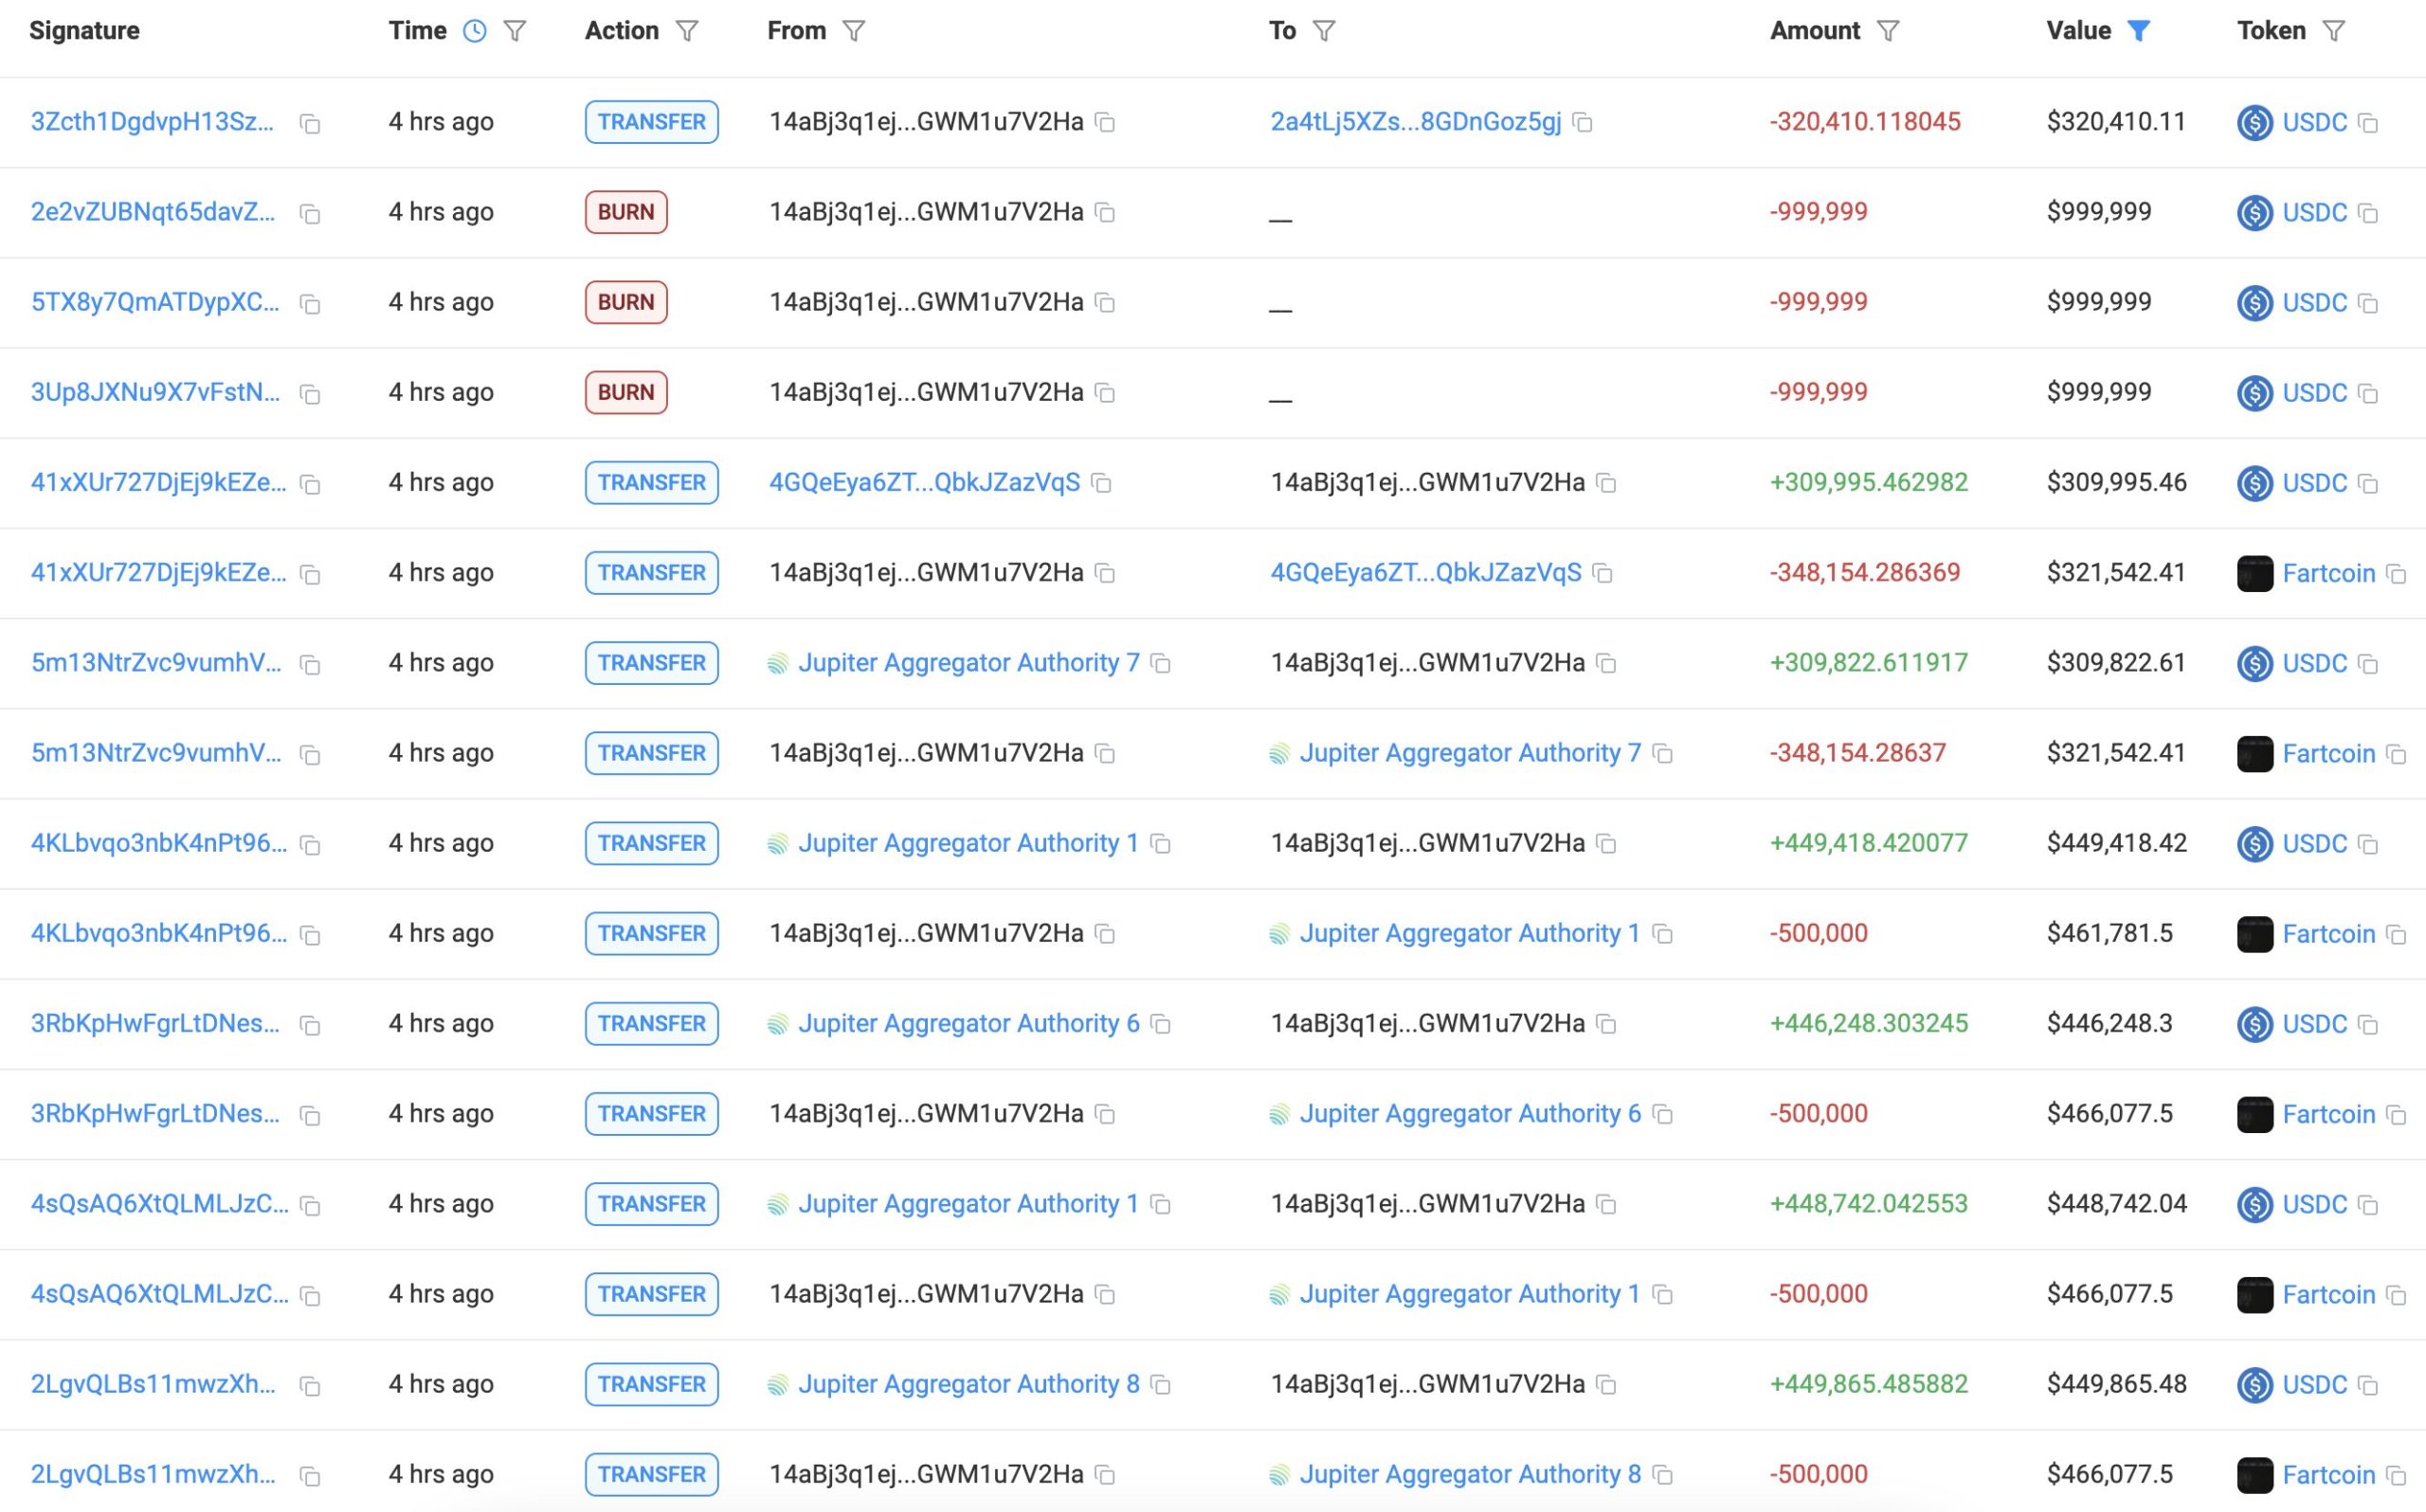
Task: Open the Action column filter
Action: pos(687,31)
